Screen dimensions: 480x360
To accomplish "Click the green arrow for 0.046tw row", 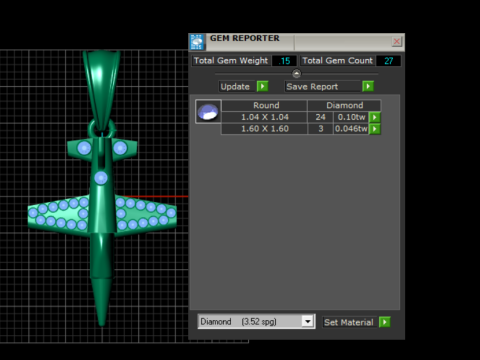I will coord(375,129).
